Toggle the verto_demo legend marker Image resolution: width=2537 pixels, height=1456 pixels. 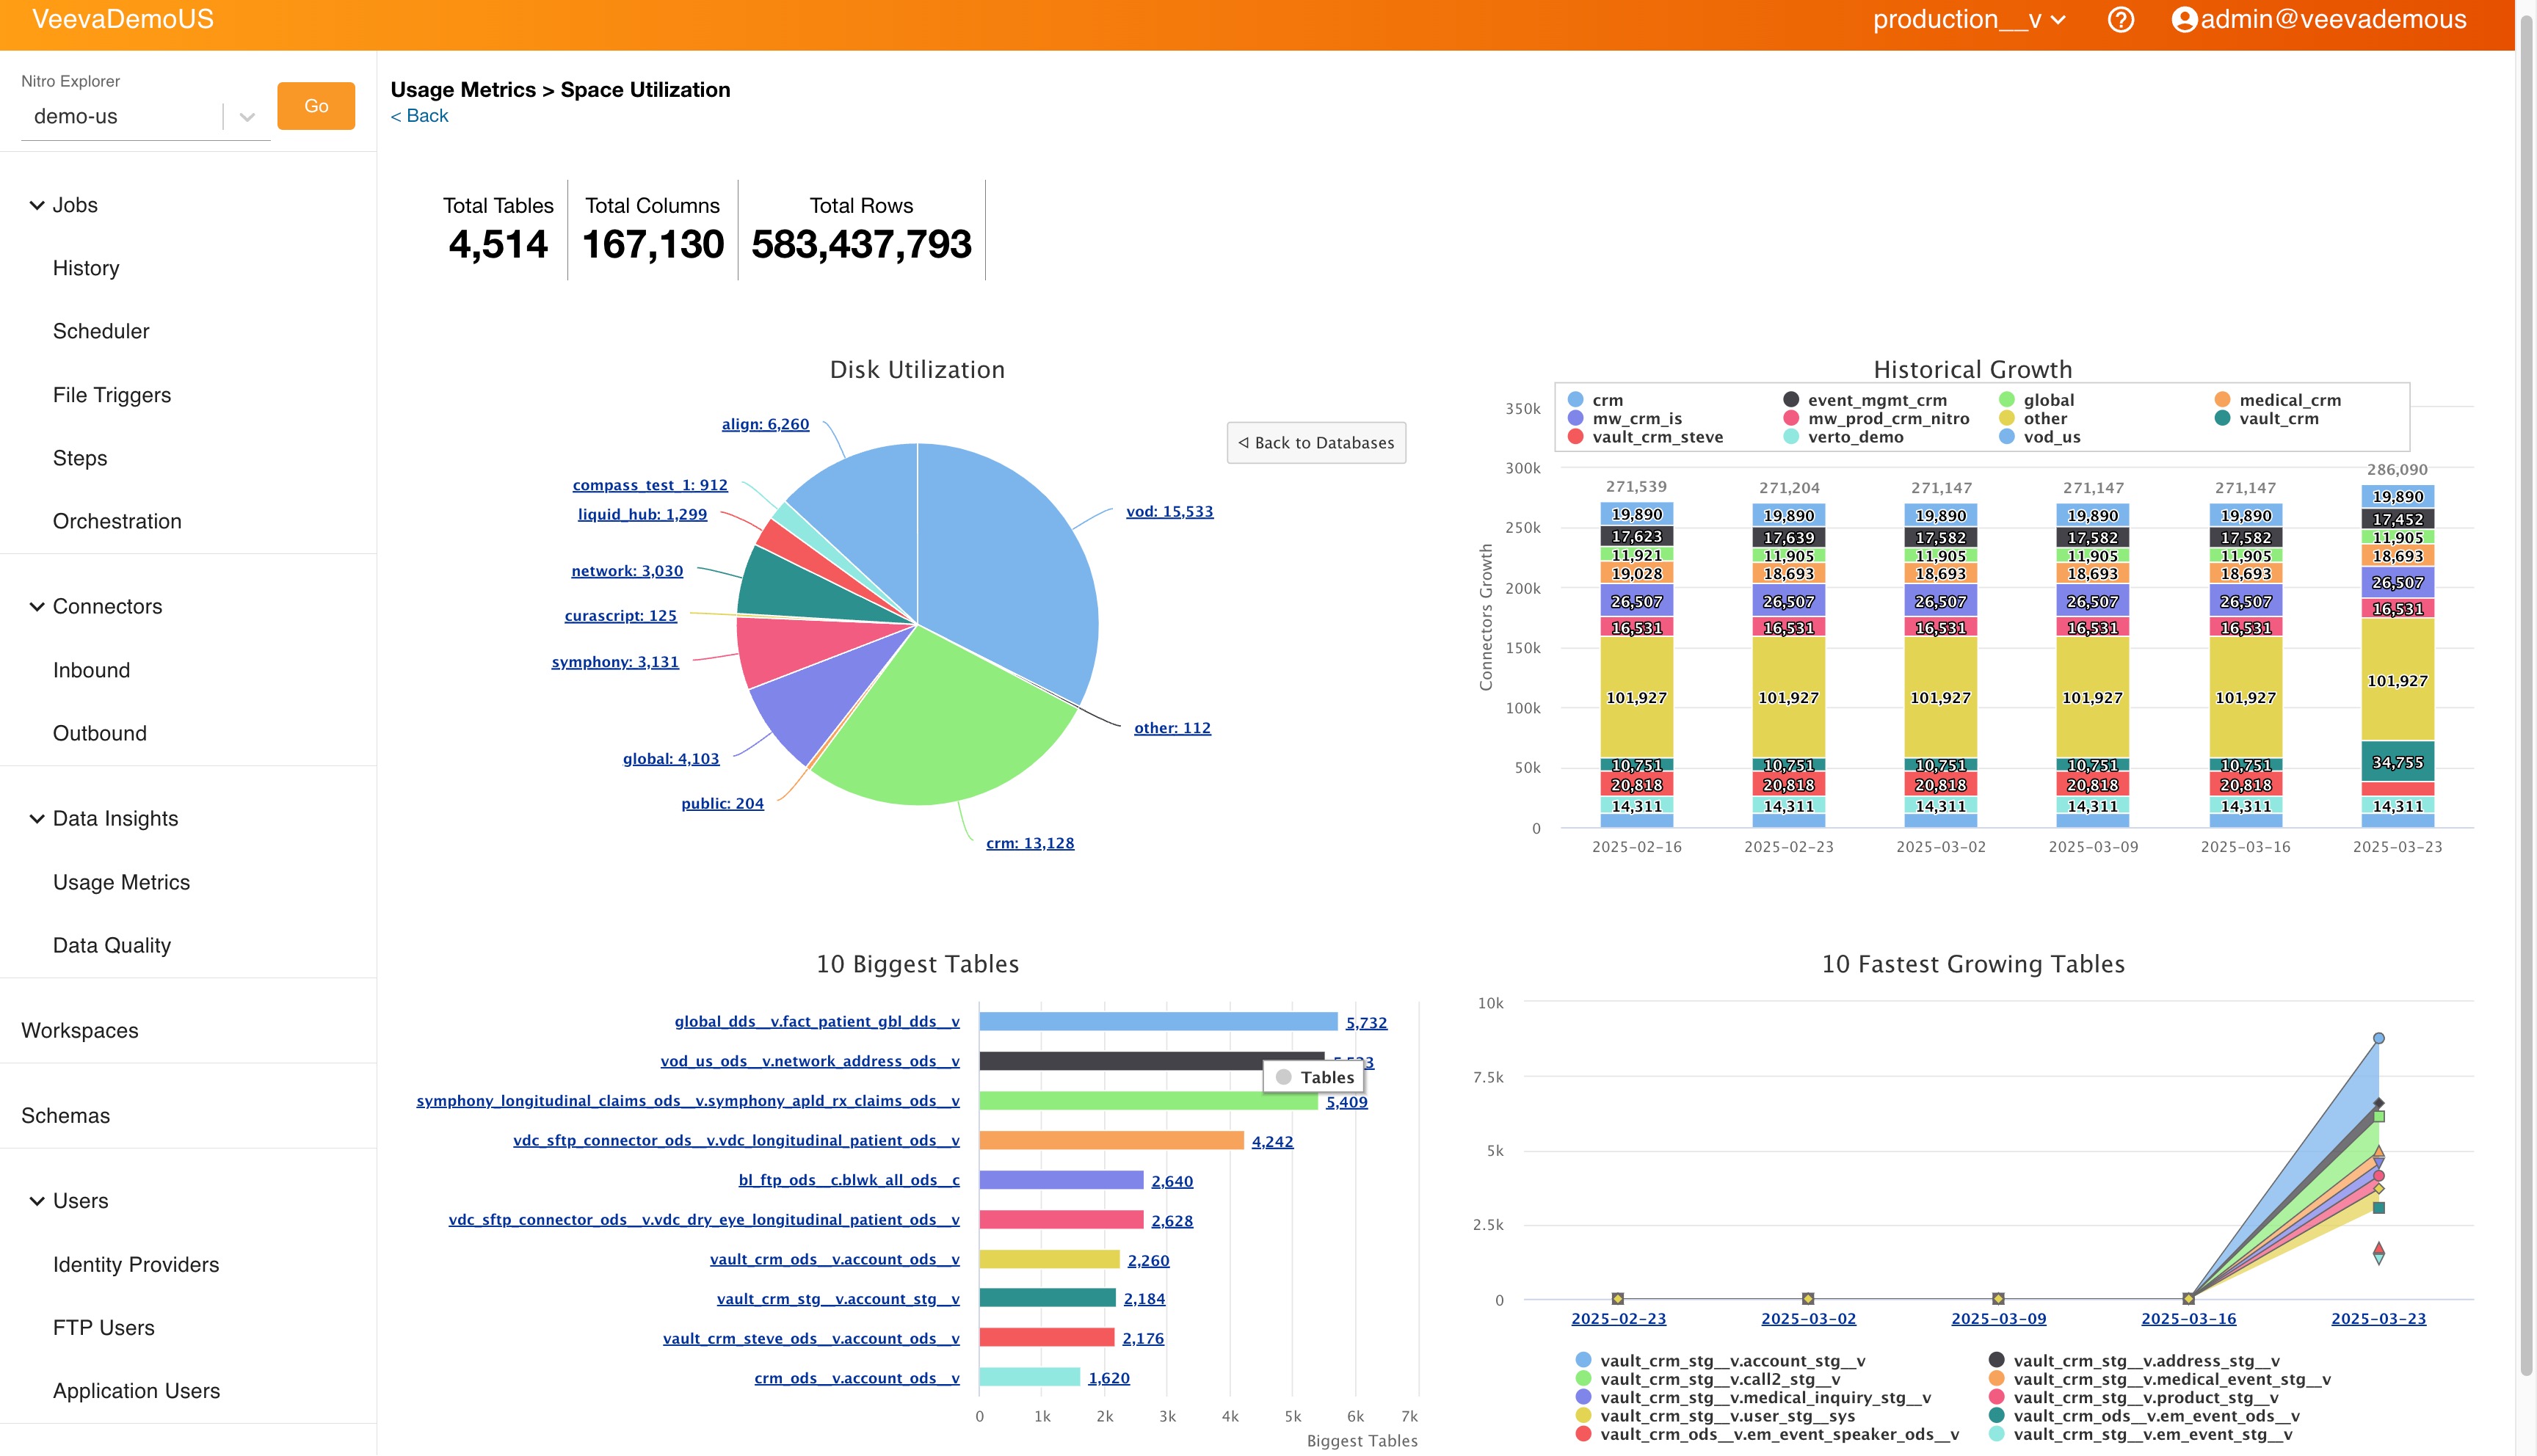[x=1791, y=437]
